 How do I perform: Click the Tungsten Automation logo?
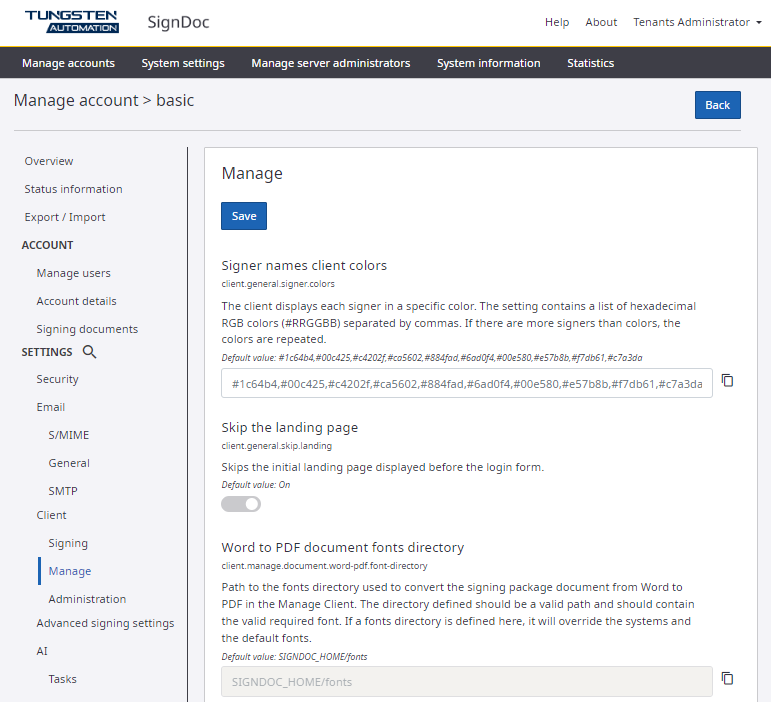pyautogui.click(x=71, y=22)
